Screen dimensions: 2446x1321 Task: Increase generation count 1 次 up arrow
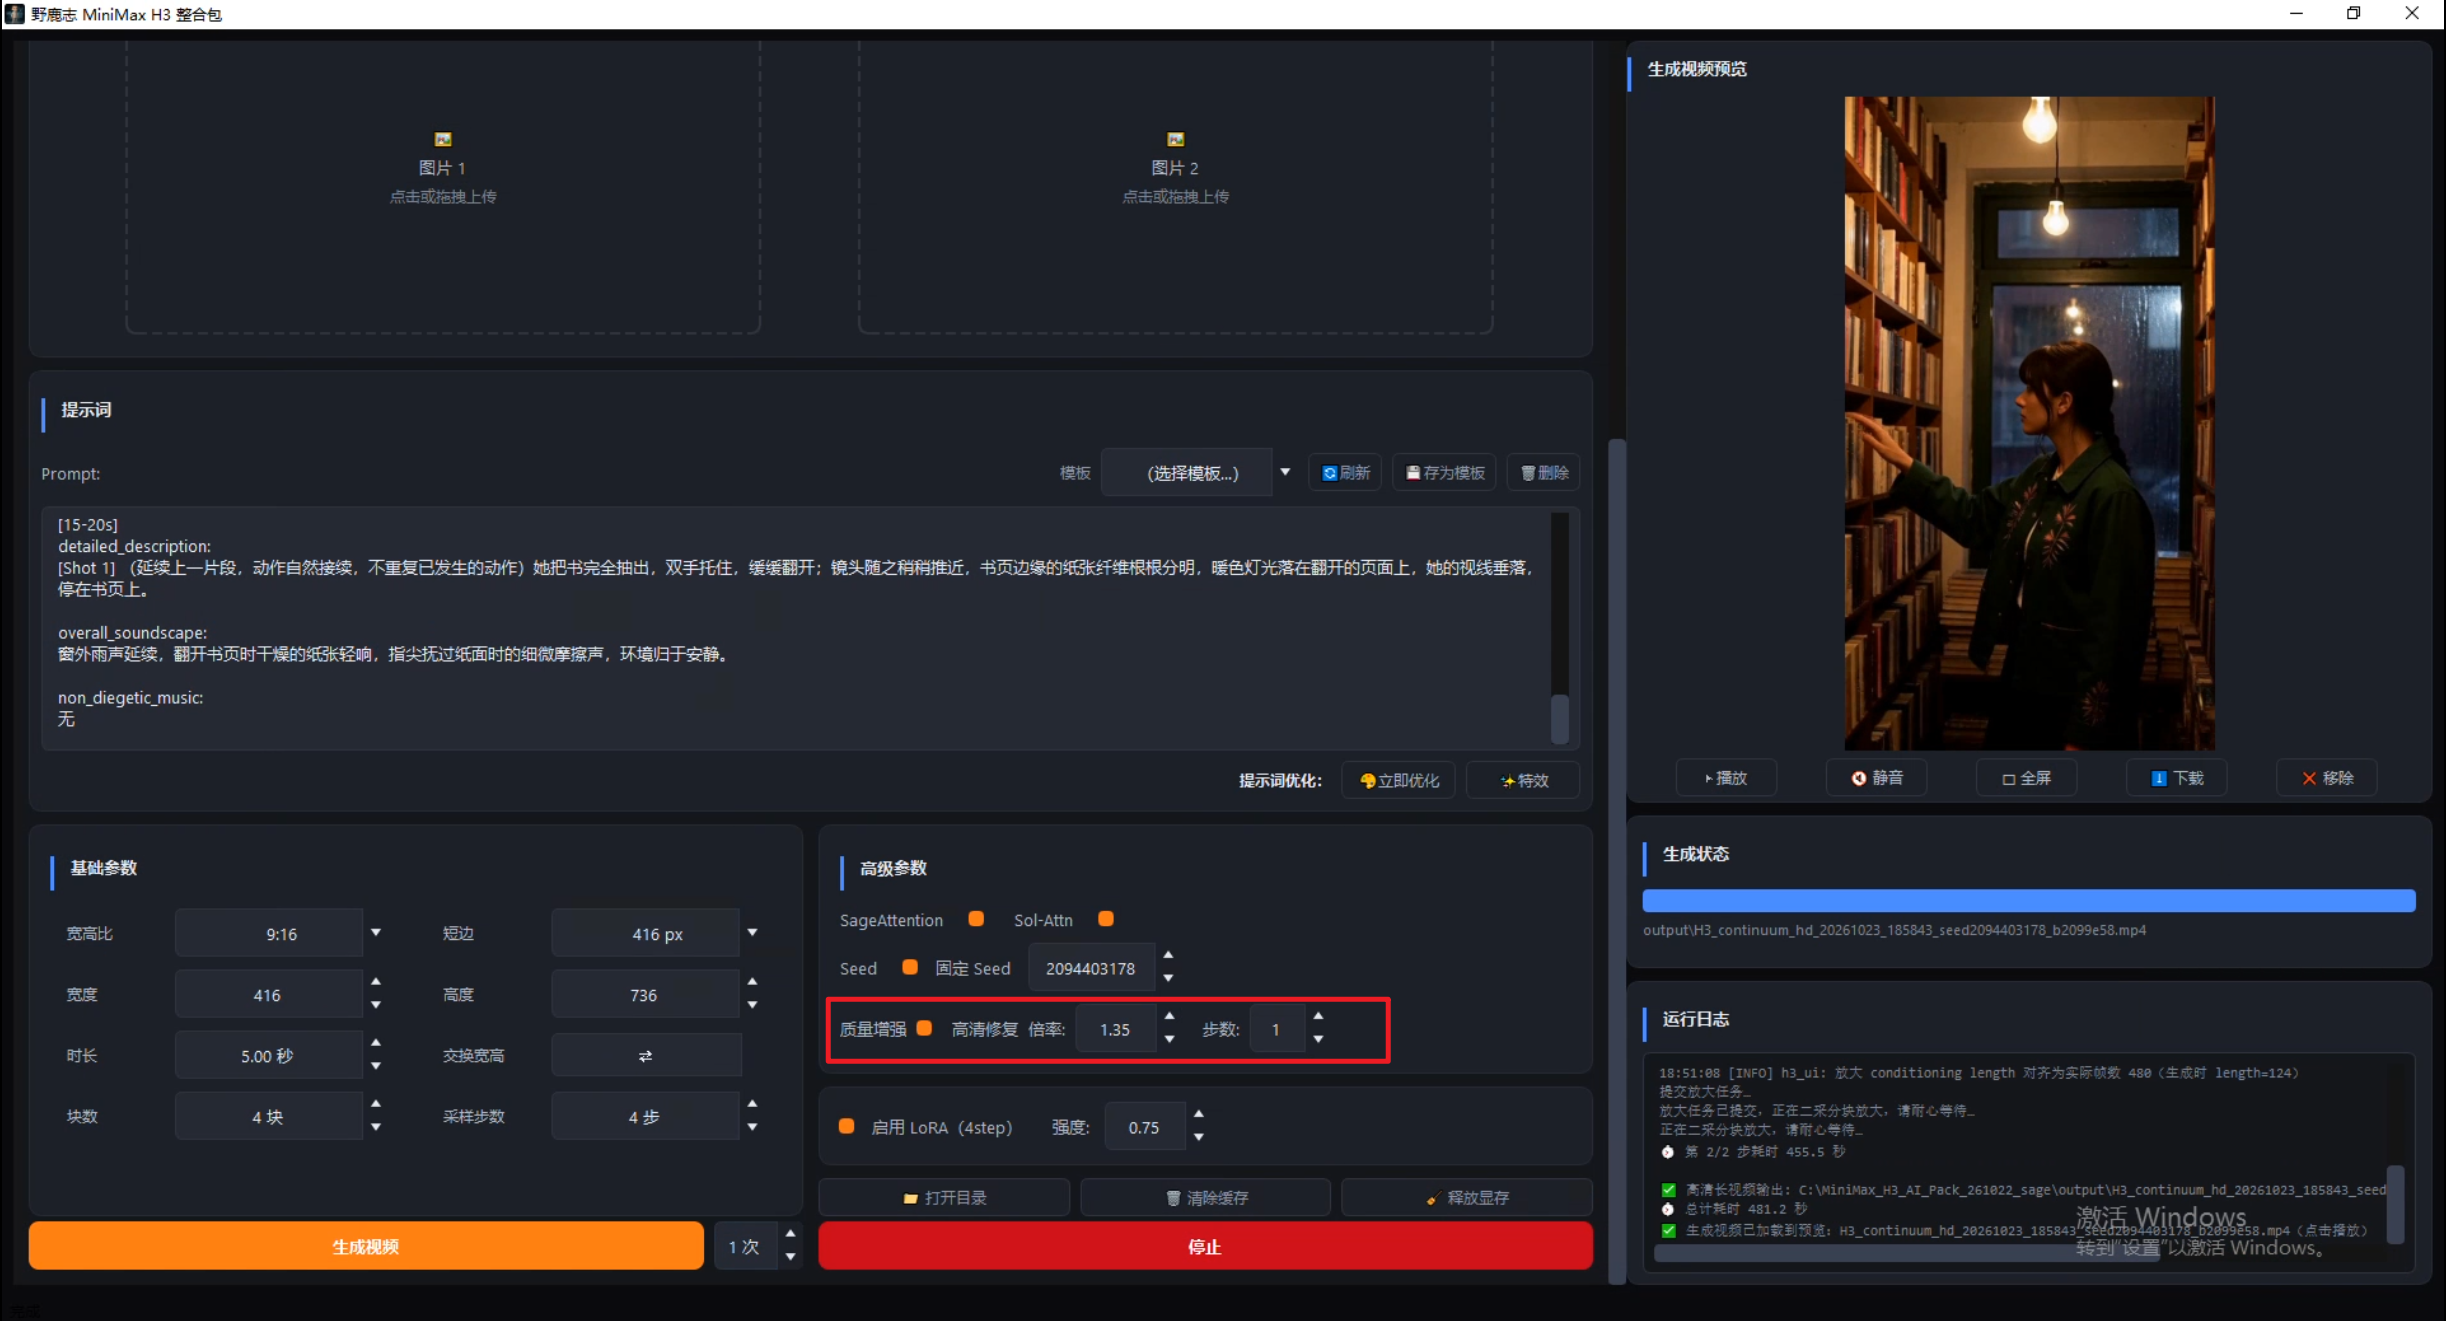coord(790,1234)
